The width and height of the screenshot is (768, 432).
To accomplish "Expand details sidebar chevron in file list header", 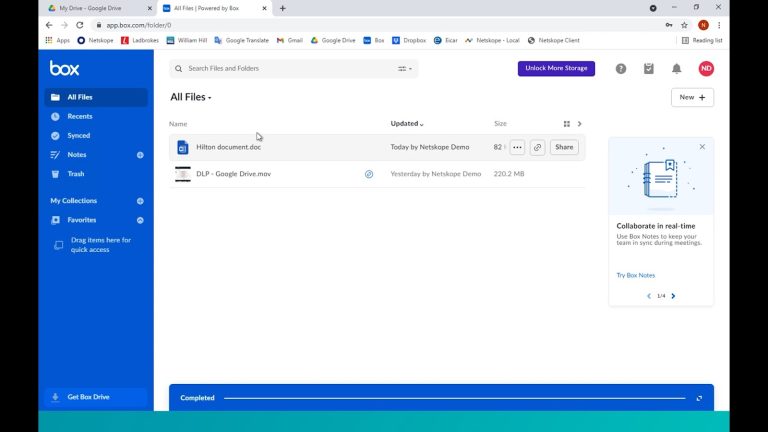I will (x=579, y=124).
